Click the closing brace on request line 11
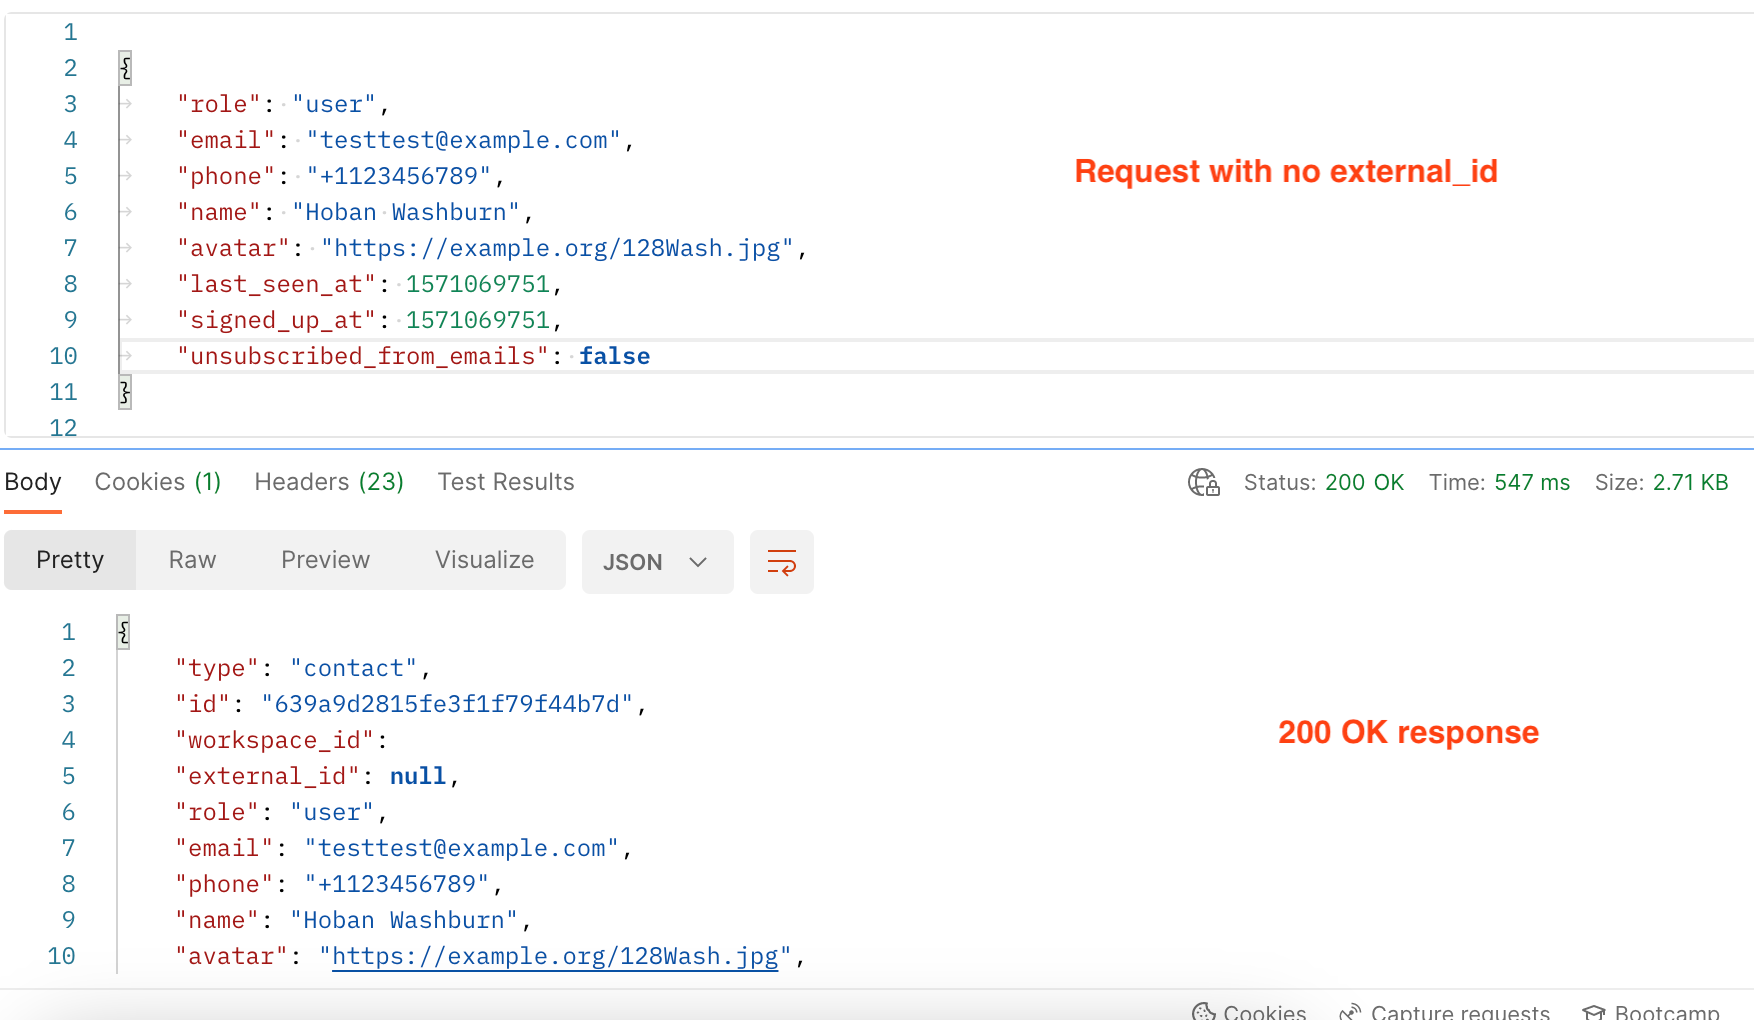 (x=125, y=392)
